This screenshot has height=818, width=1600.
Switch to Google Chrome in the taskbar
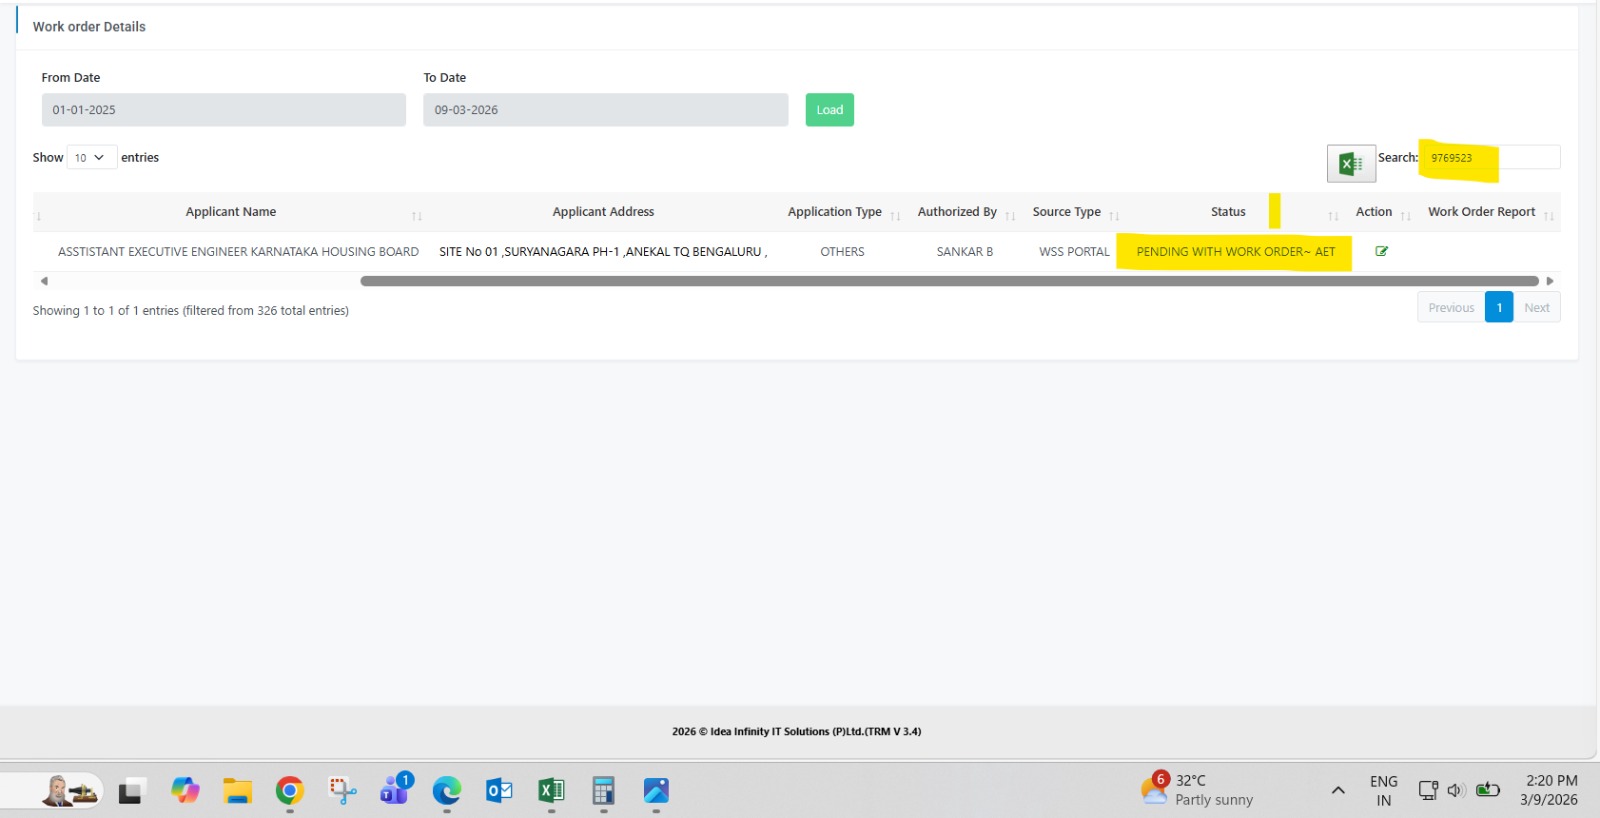click(290, 791)
